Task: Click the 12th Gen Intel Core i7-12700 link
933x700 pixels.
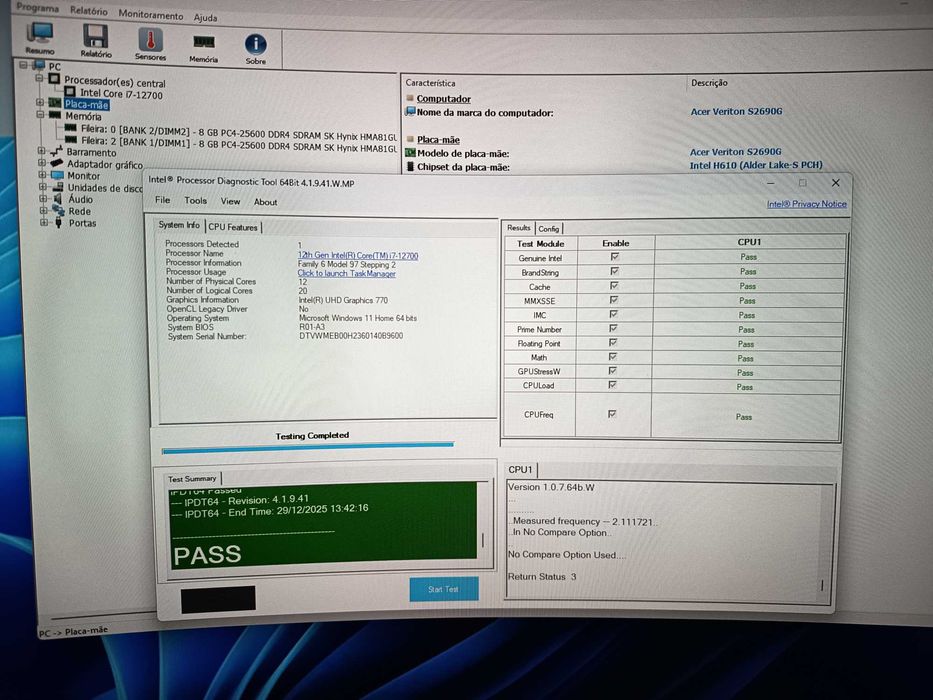Action: (x=358, y=255)
